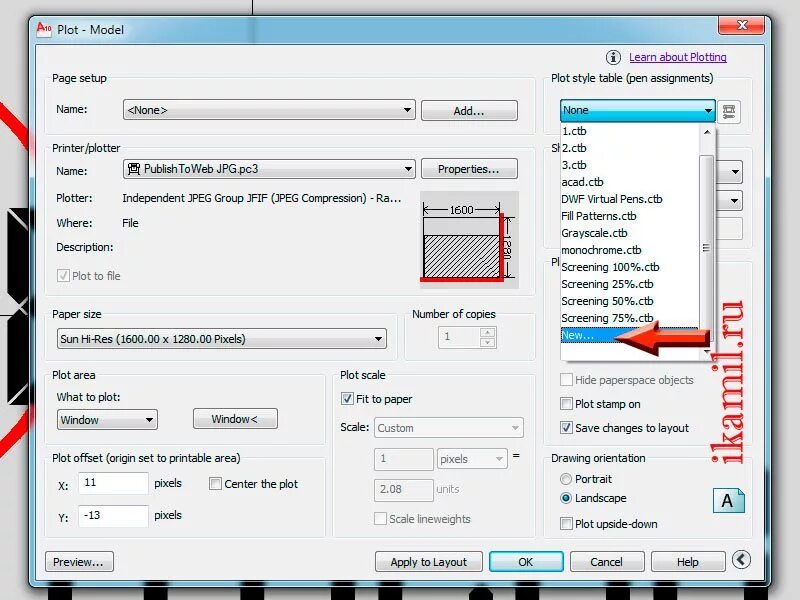Open the Learn about Plotting link
Screen dimensions: 800x600
pyautogui.click(x=678, y=57)
